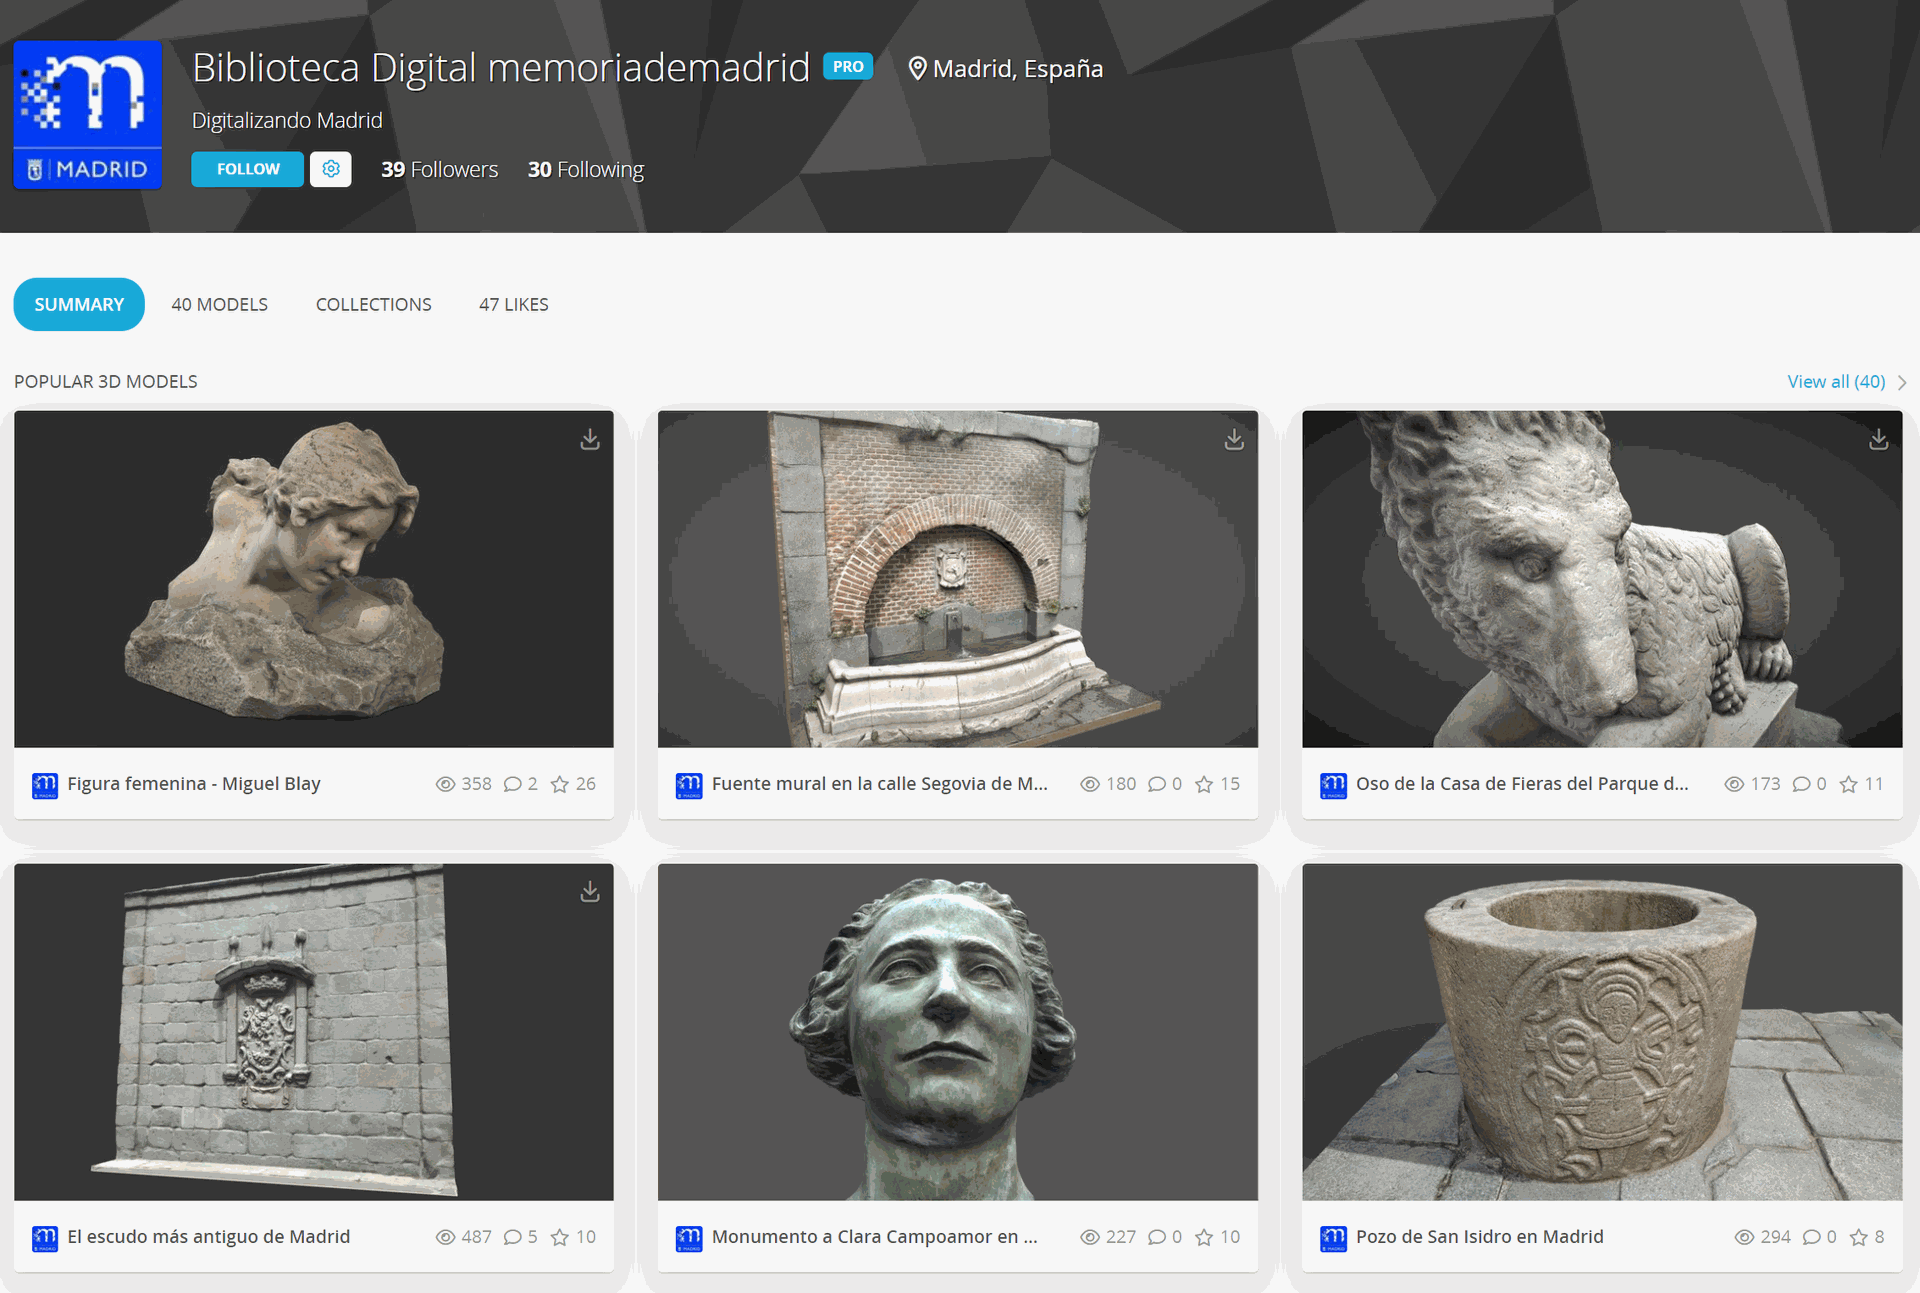Viewport: 1920px width, 1293px height.
Task: Open Pozo de San Isidro en Madrid title
Action: click(1479, 1237)
